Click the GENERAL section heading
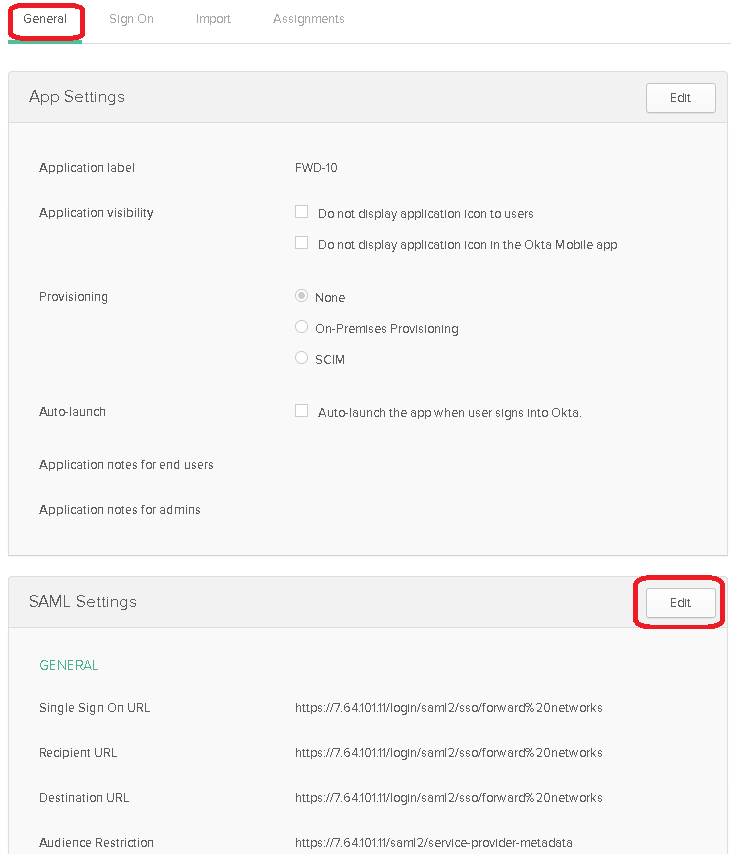Screen dimensions: 731x854 click(69, 665)
